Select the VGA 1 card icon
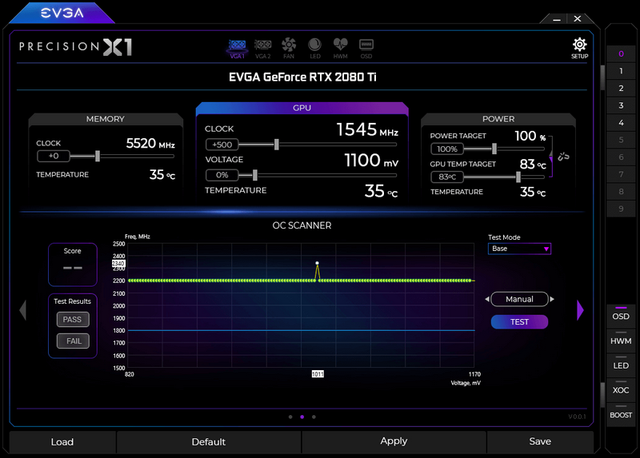The width and height of the screenshot is (640, 458). tap(237, 48)
